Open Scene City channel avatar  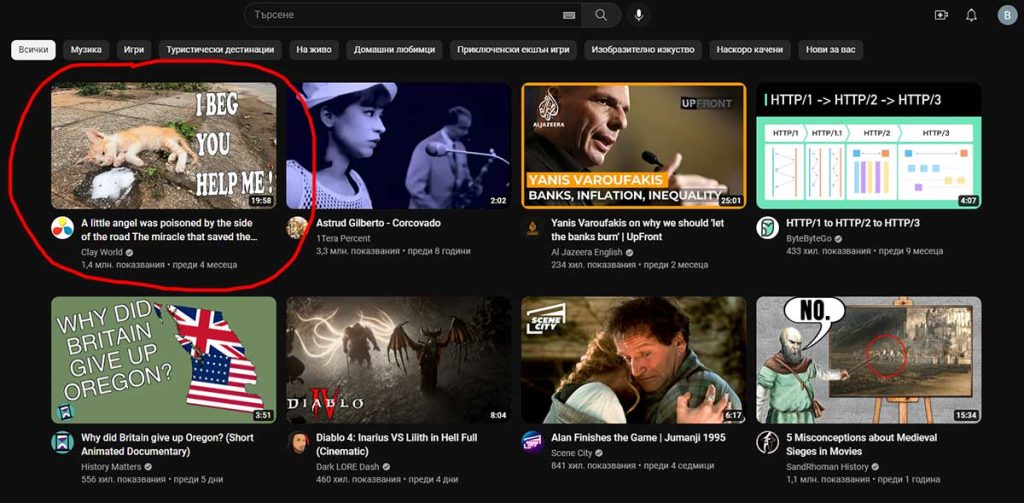click(x=532, y=442)
